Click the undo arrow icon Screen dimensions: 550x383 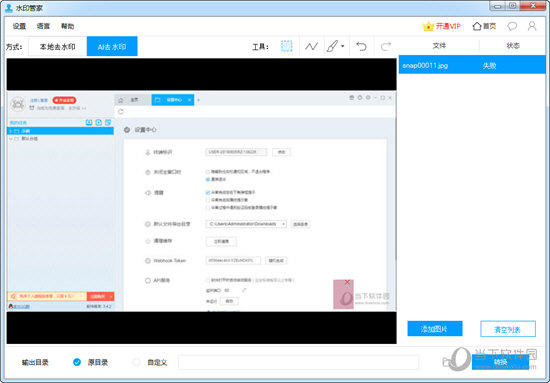[361, 46]
